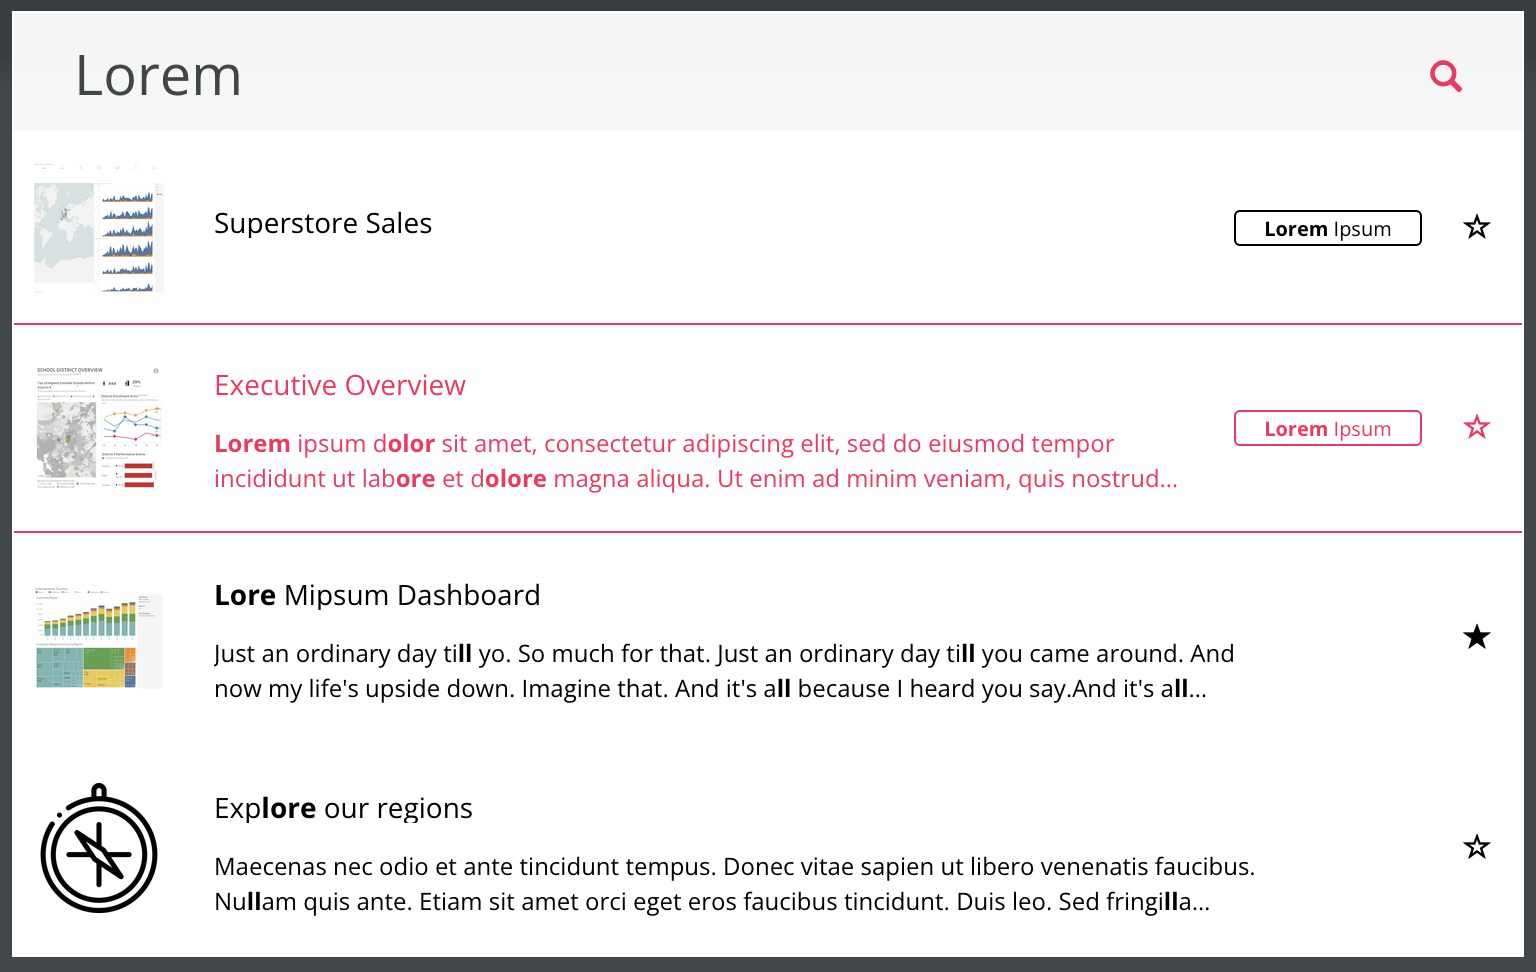
Task: Open the compass icon for Explore our regions
Action: (99, 848)
